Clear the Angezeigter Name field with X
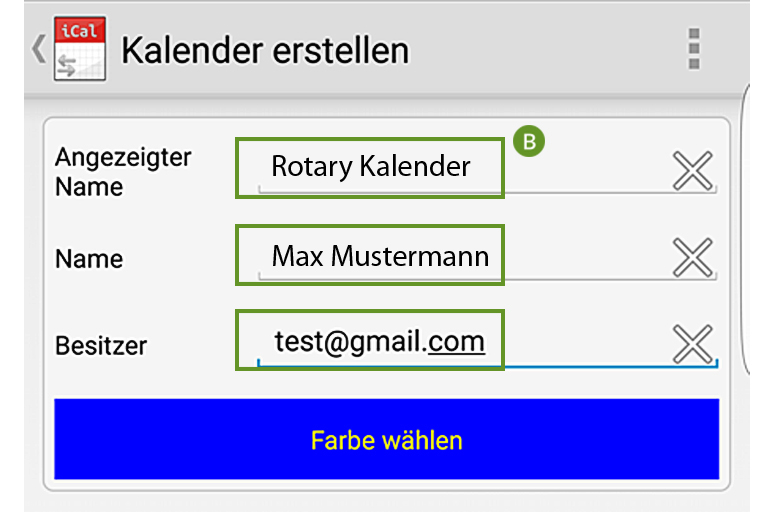 click(x=692, y=171)
